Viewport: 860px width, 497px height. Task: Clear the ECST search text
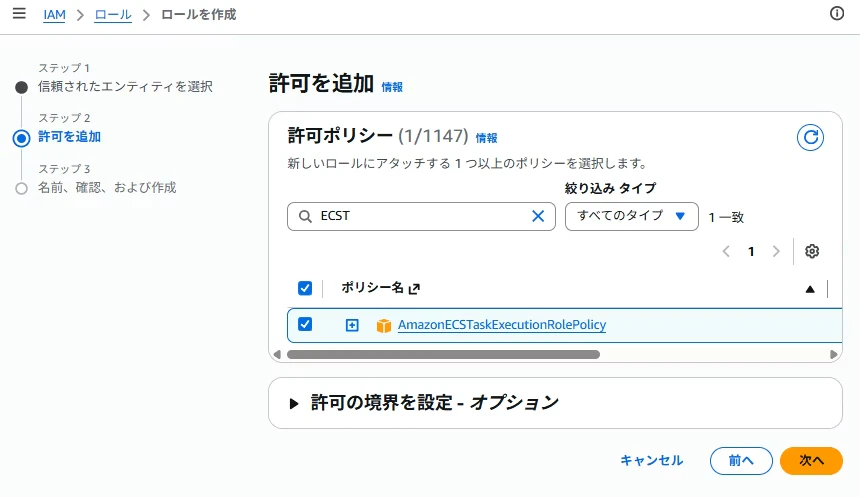tap(538, 216)
